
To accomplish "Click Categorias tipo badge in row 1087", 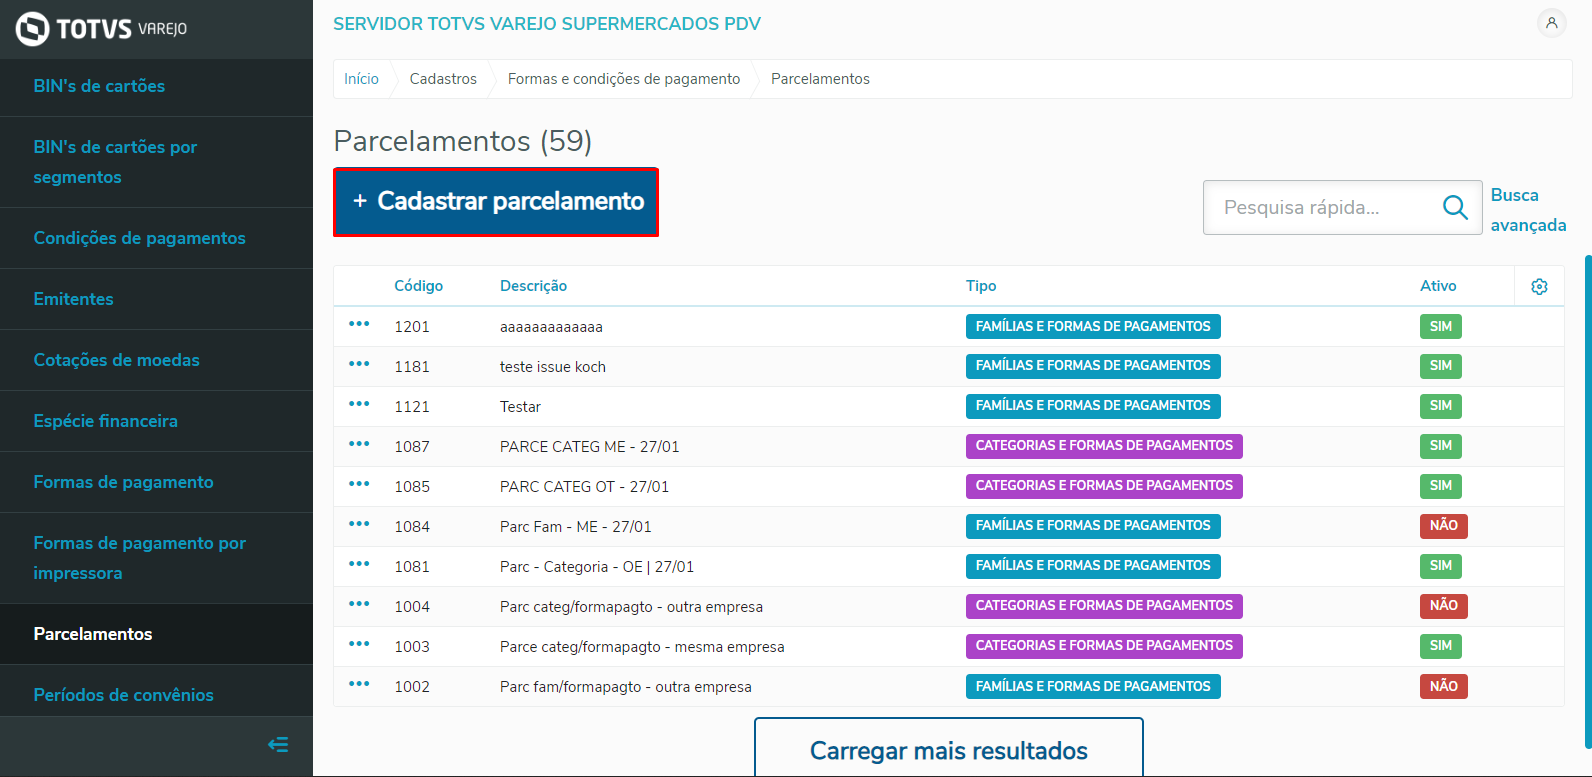I will coord(1104,446).
